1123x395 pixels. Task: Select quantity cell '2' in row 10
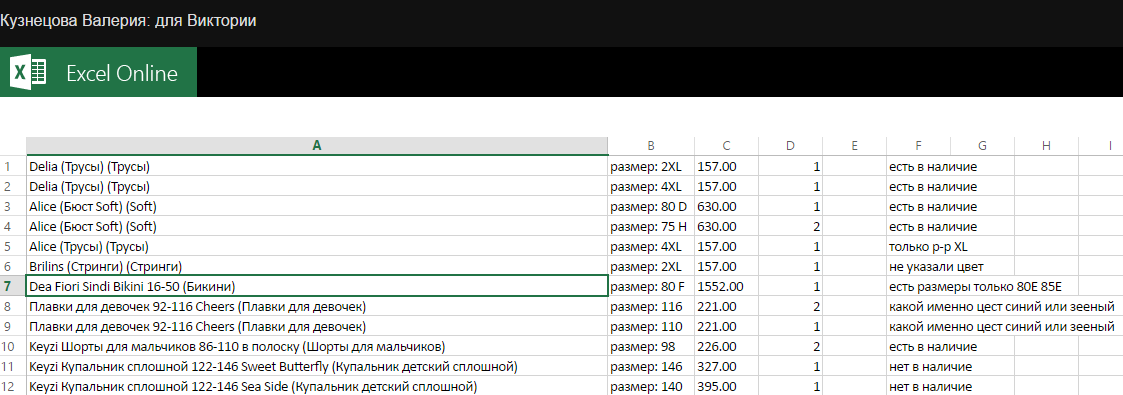(x=790, y=347)
